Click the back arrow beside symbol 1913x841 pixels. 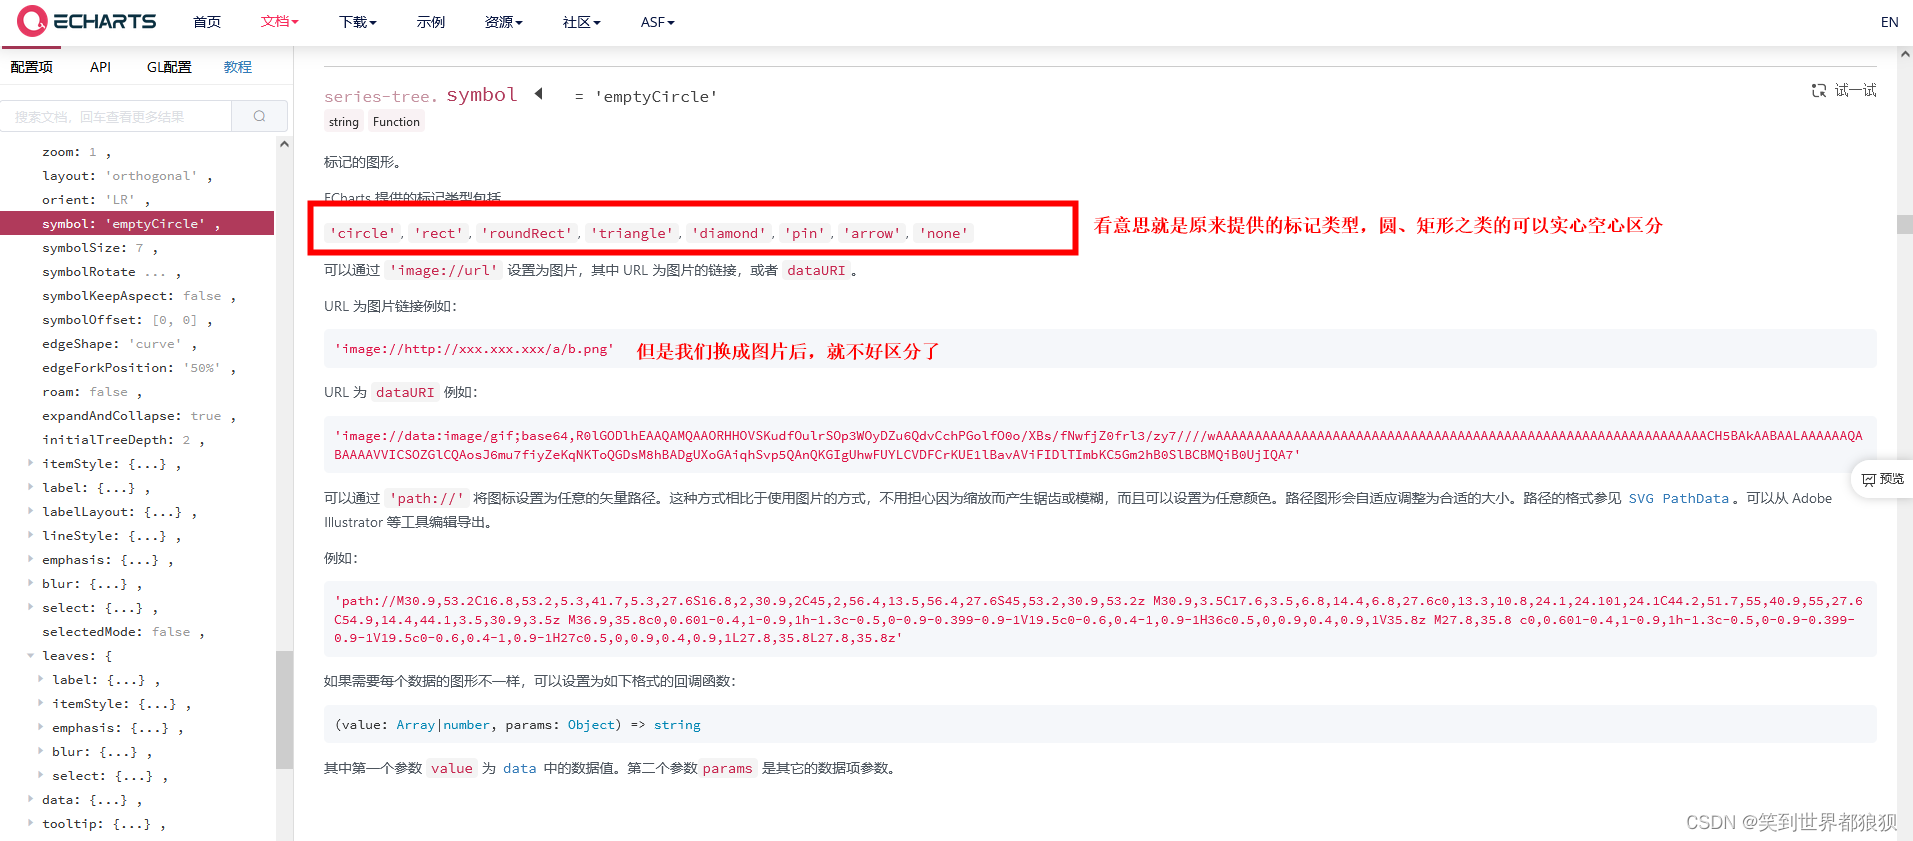[x=539, y=94]
